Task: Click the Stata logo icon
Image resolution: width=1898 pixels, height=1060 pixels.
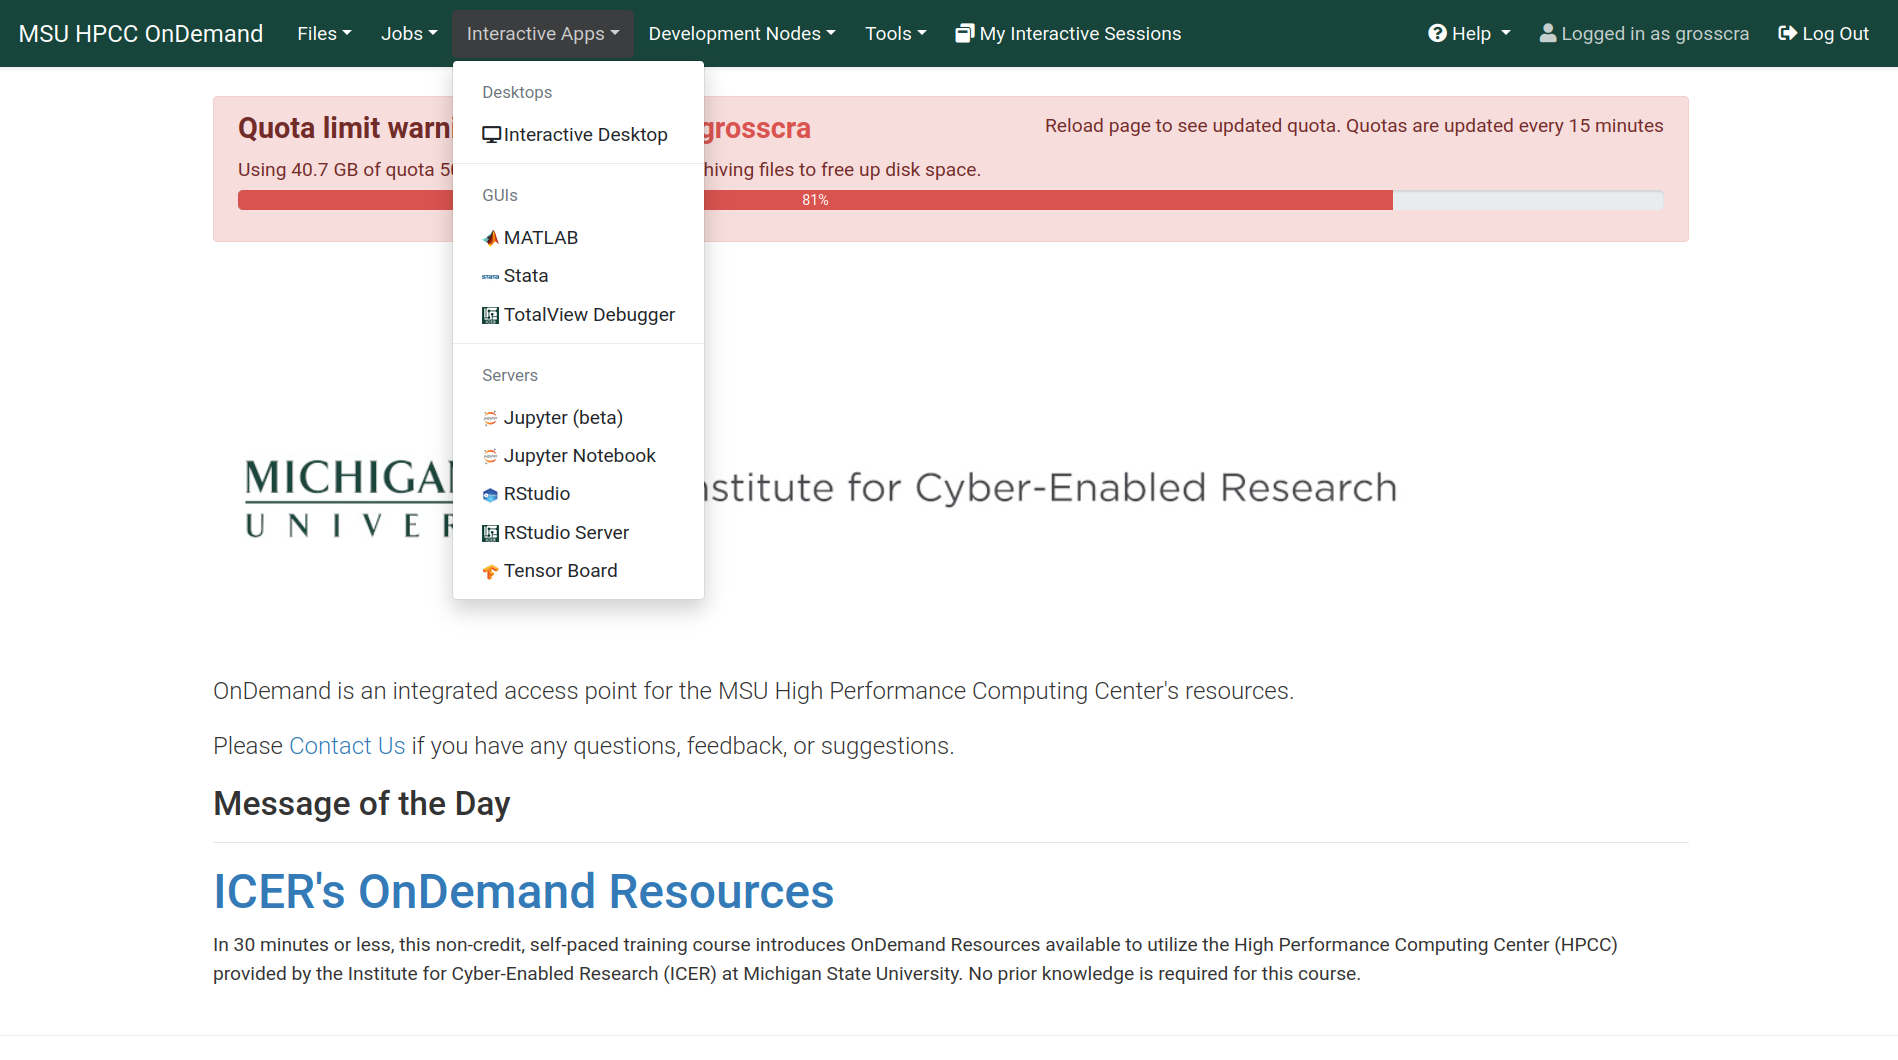Action: point(490,276)
